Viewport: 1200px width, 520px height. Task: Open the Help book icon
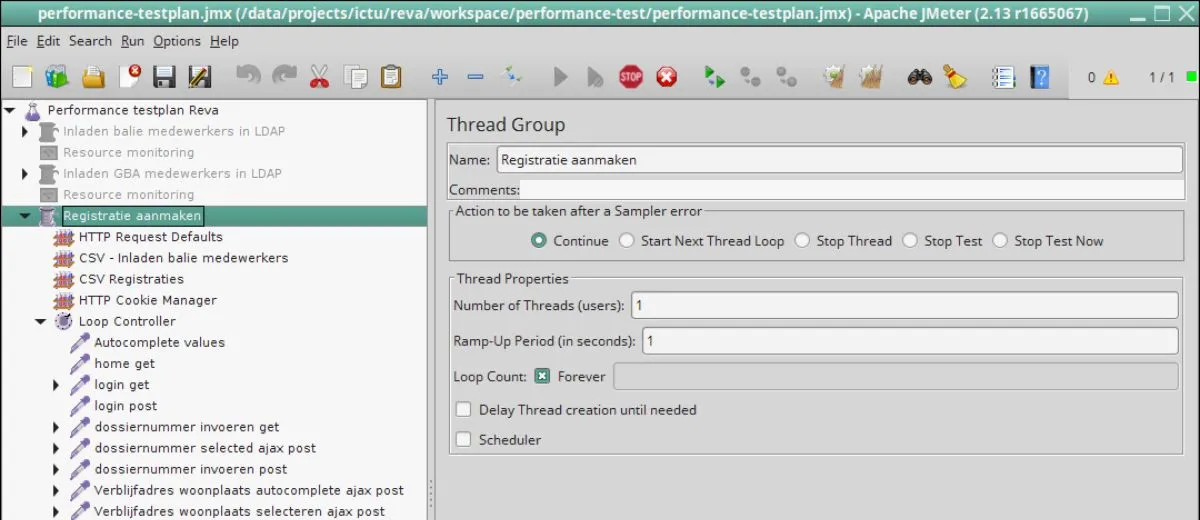(1039, 77)
